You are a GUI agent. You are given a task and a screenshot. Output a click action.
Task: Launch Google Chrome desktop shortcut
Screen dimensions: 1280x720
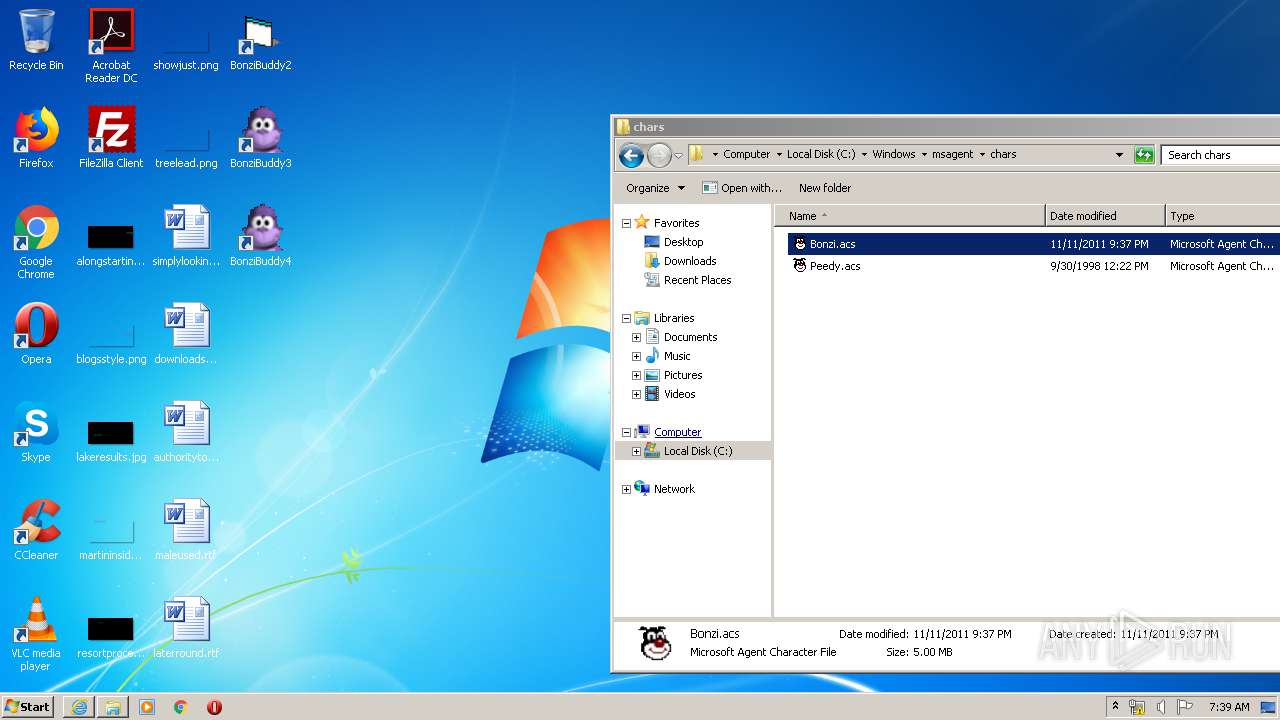pyautogui.click(x=36, y=242)
